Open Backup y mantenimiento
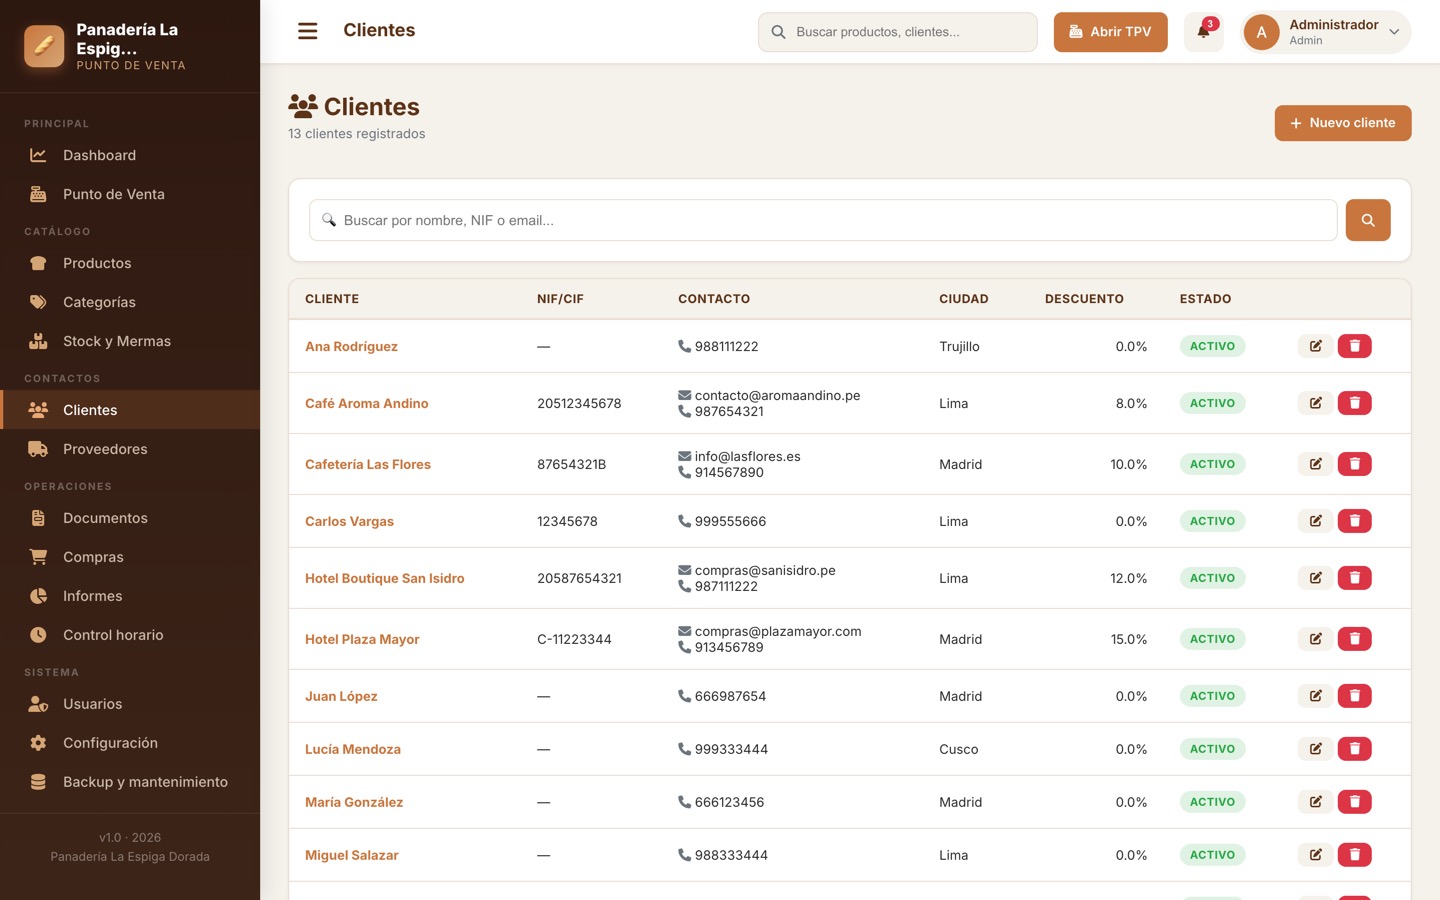1440x900 pixels. click(x=130, y=782)
